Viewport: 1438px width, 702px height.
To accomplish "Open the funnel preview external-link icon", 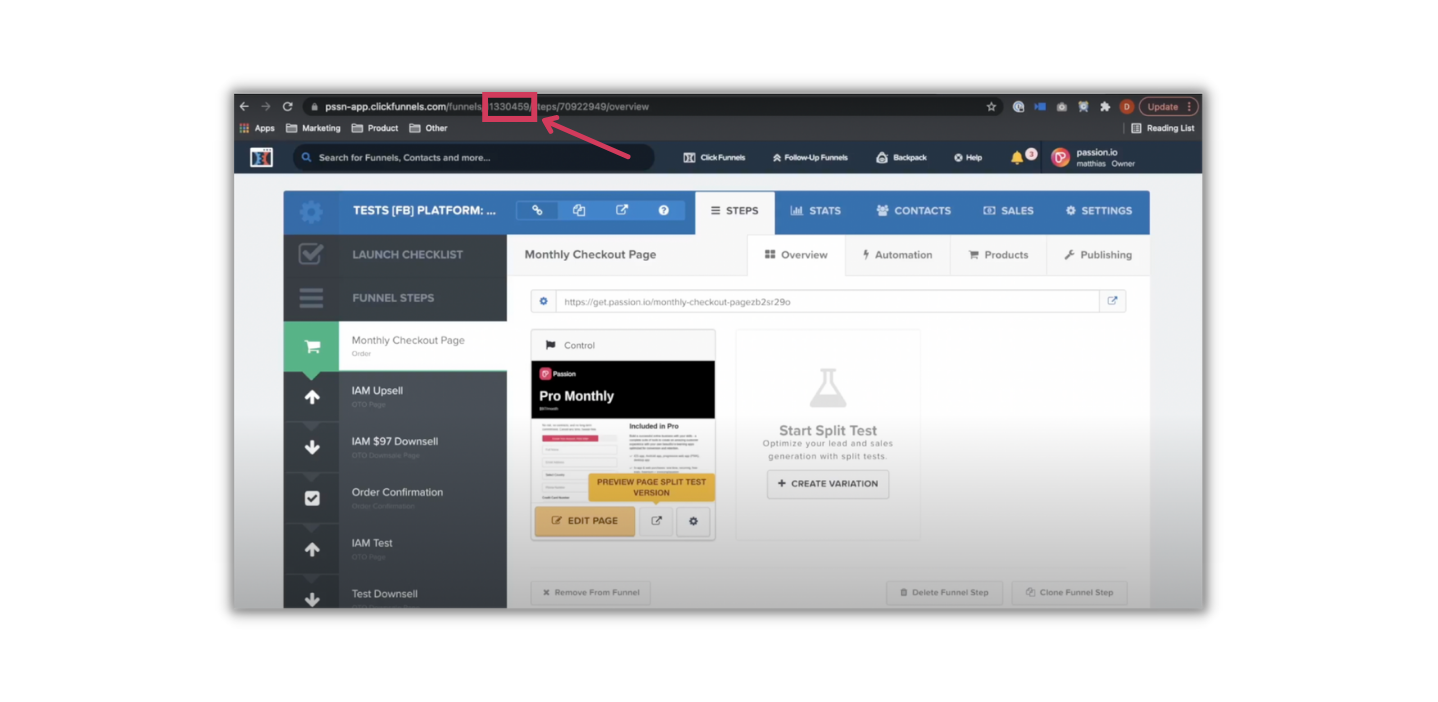I will point(622,209).
